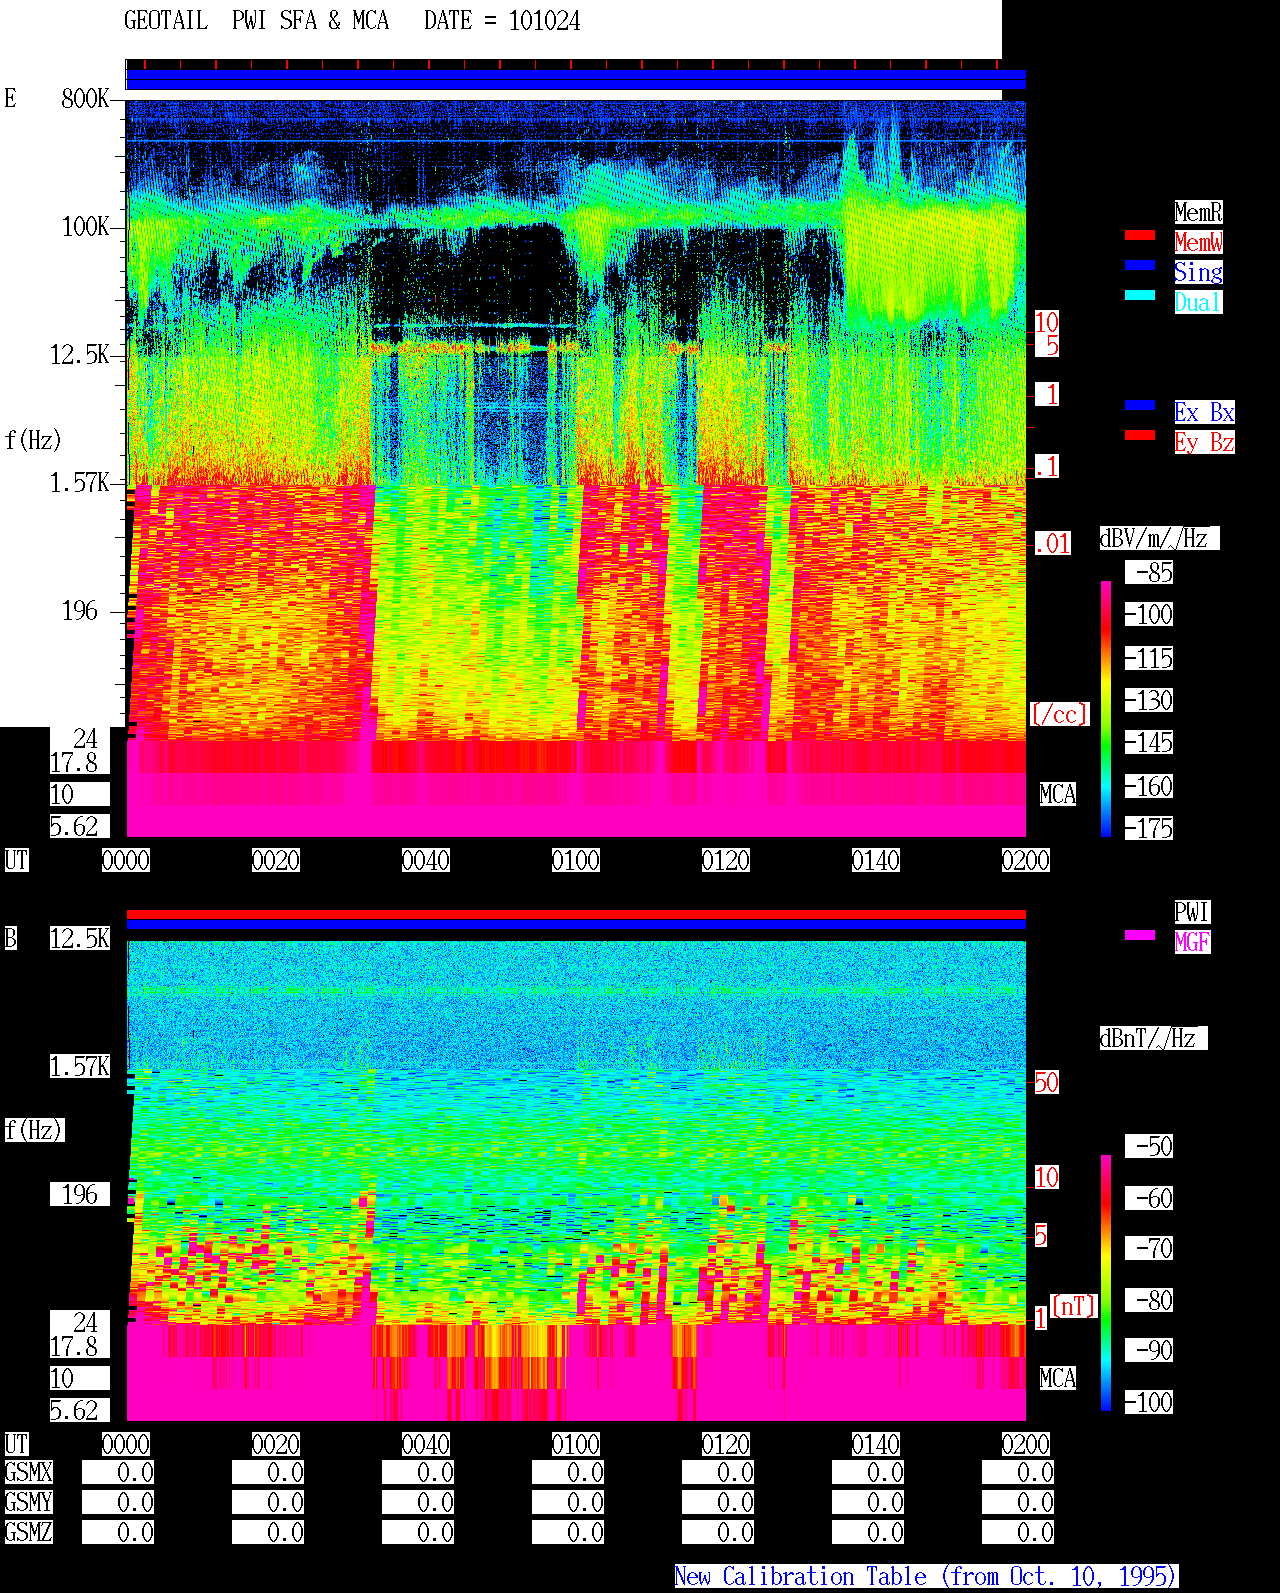
Task: Click the 12.5K label on the E panel
Action: point(79,355)
